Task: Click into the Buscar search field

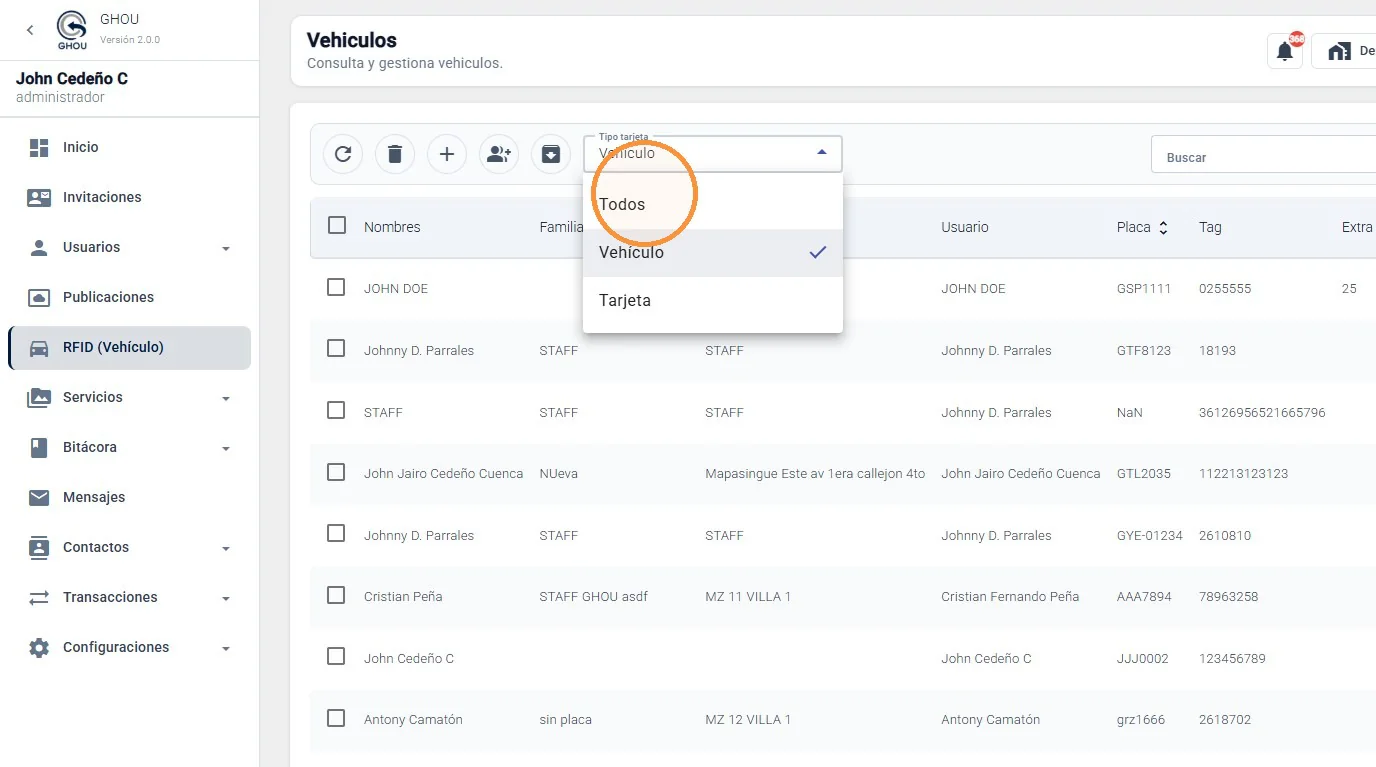Action: [x=1264, y=155]
